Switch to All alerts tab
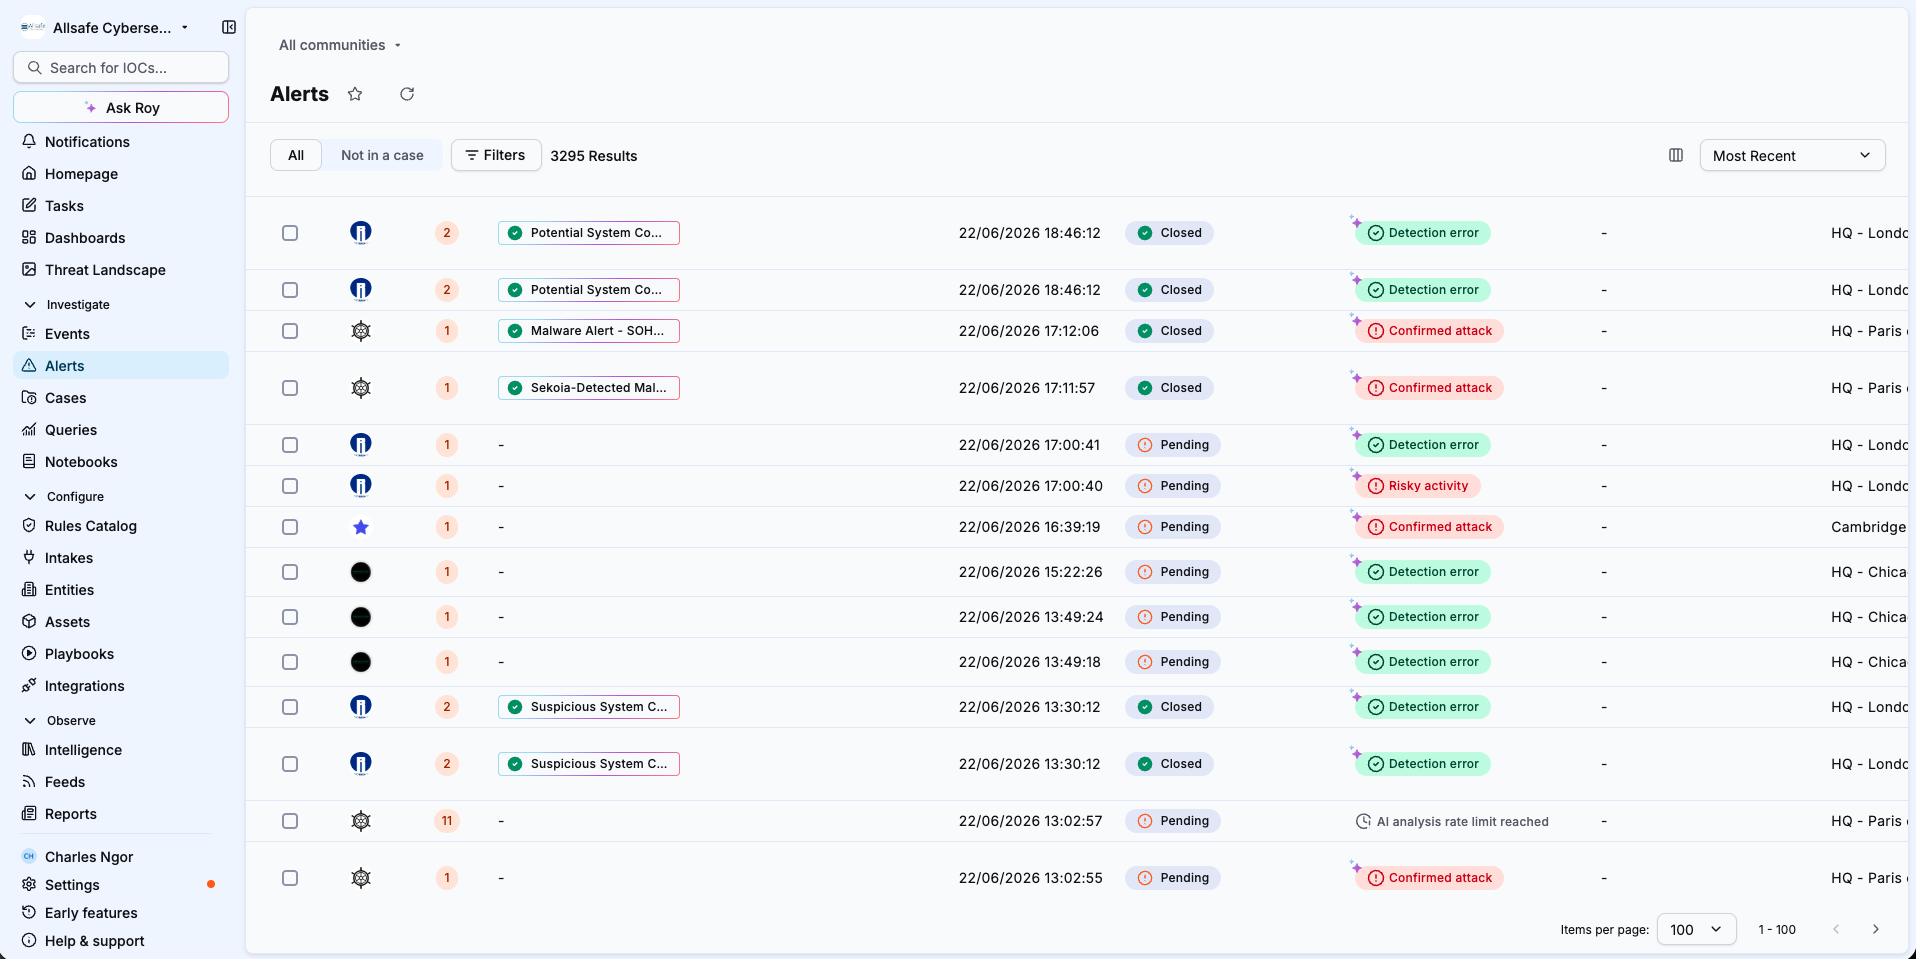 coord(296,155)
